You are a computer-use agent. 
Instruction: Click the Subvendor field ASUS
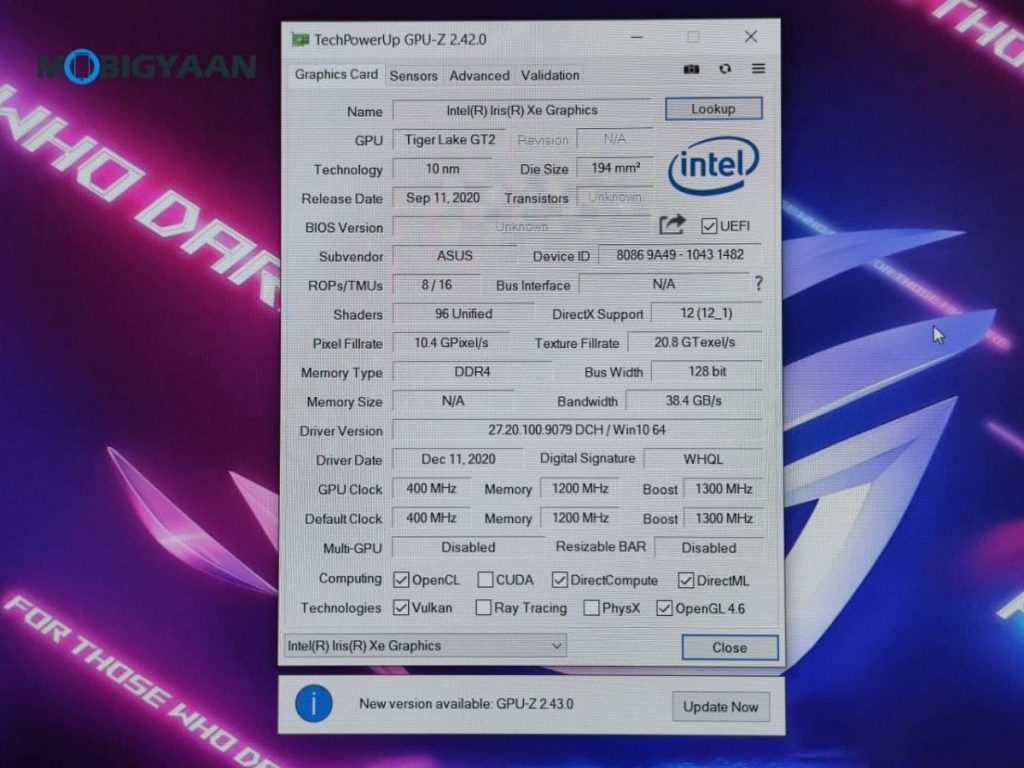click(455, 256)
